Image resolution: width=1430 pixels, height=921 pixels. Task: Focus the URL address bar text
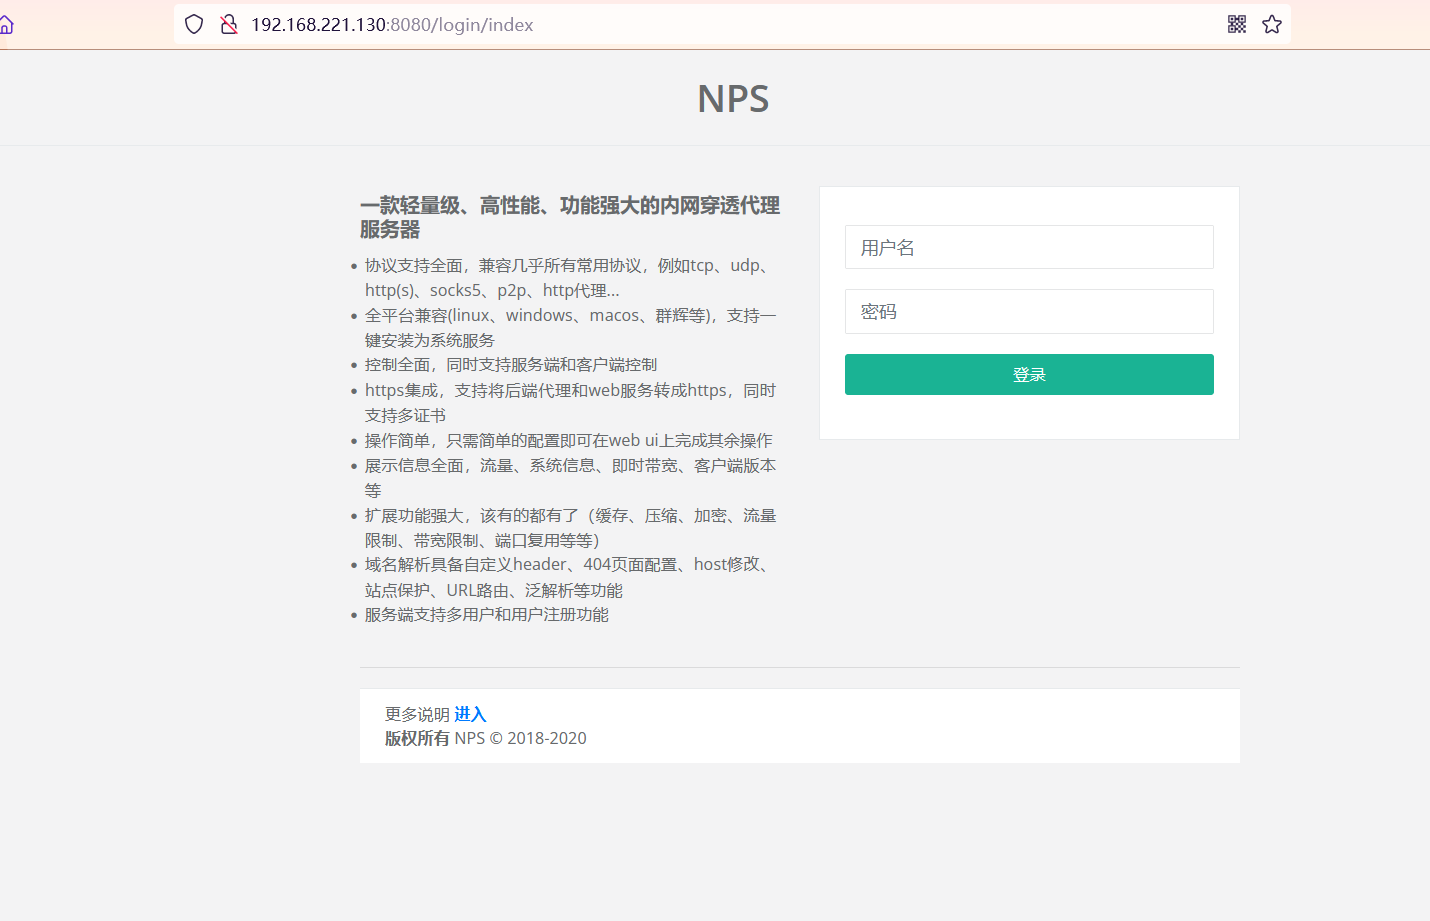(392, 25)
